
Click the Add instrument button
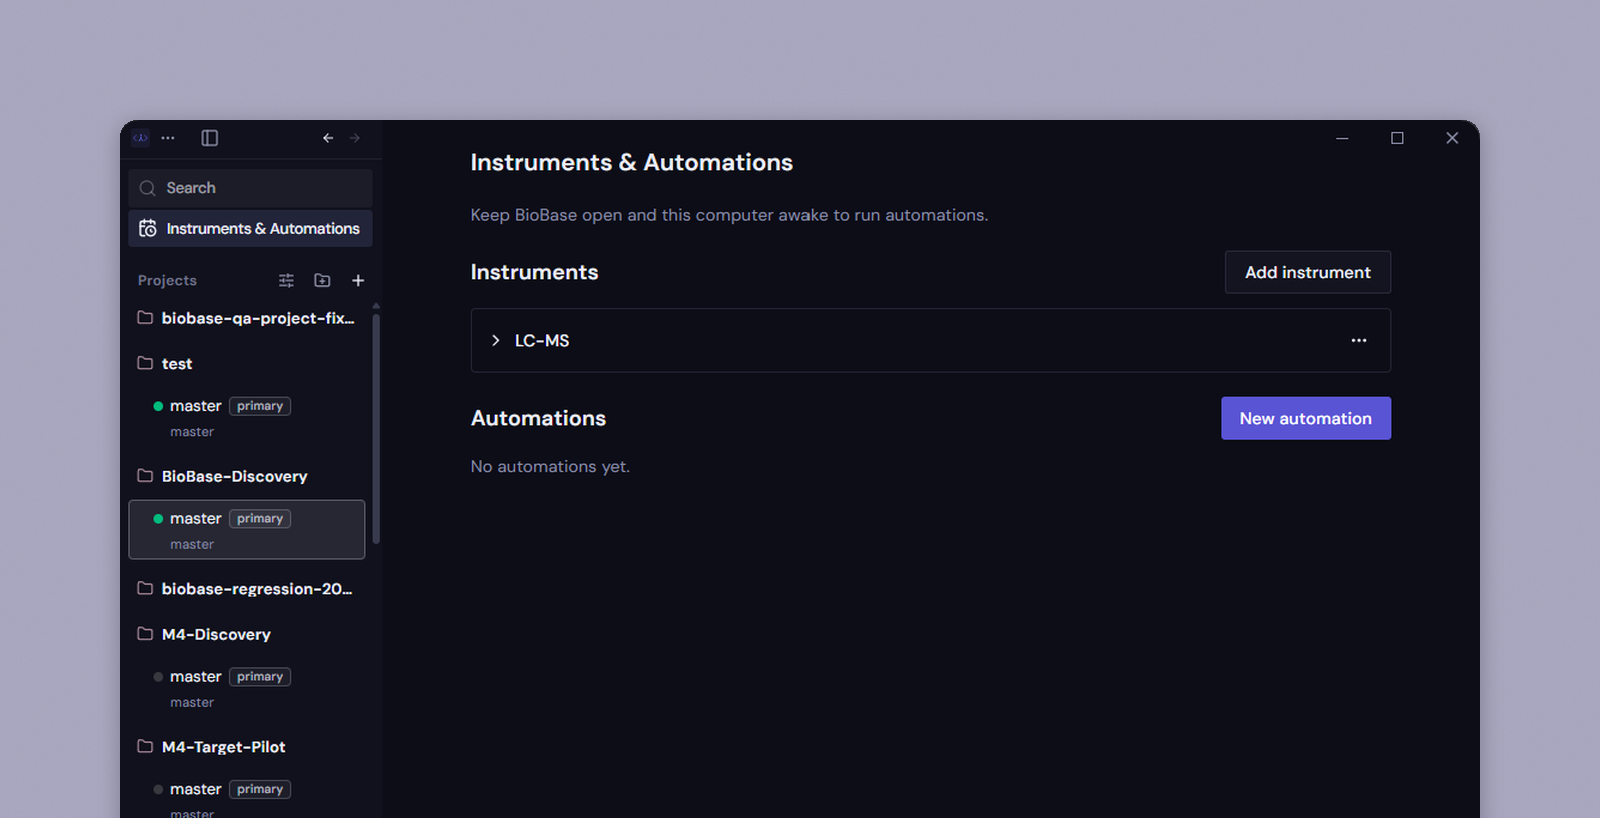1308,272
